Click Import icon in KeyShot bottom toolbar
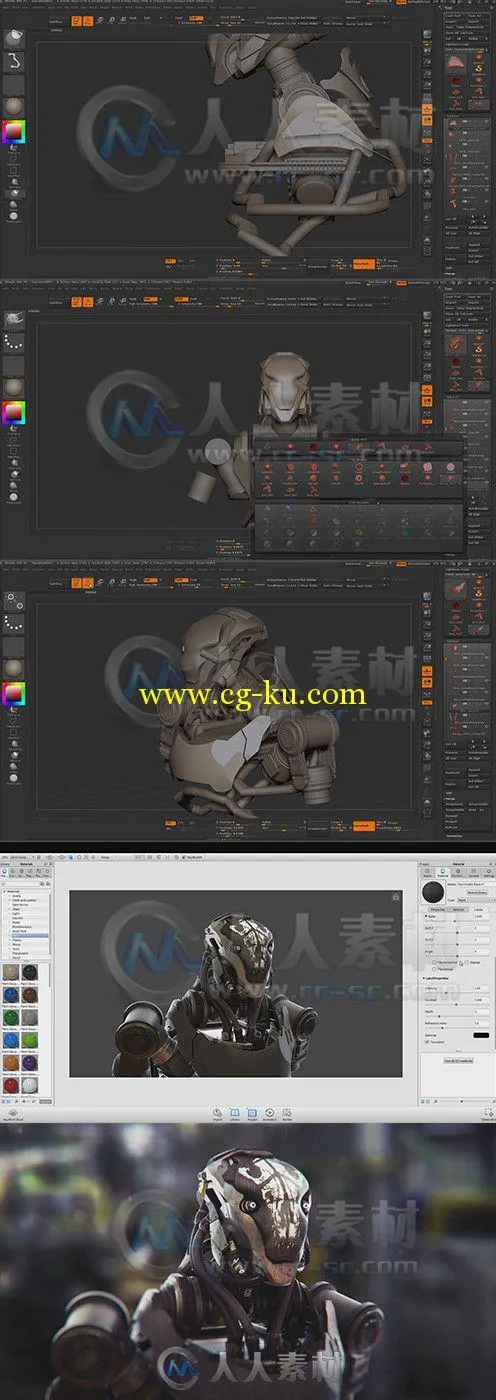 tap(217, 1112)
